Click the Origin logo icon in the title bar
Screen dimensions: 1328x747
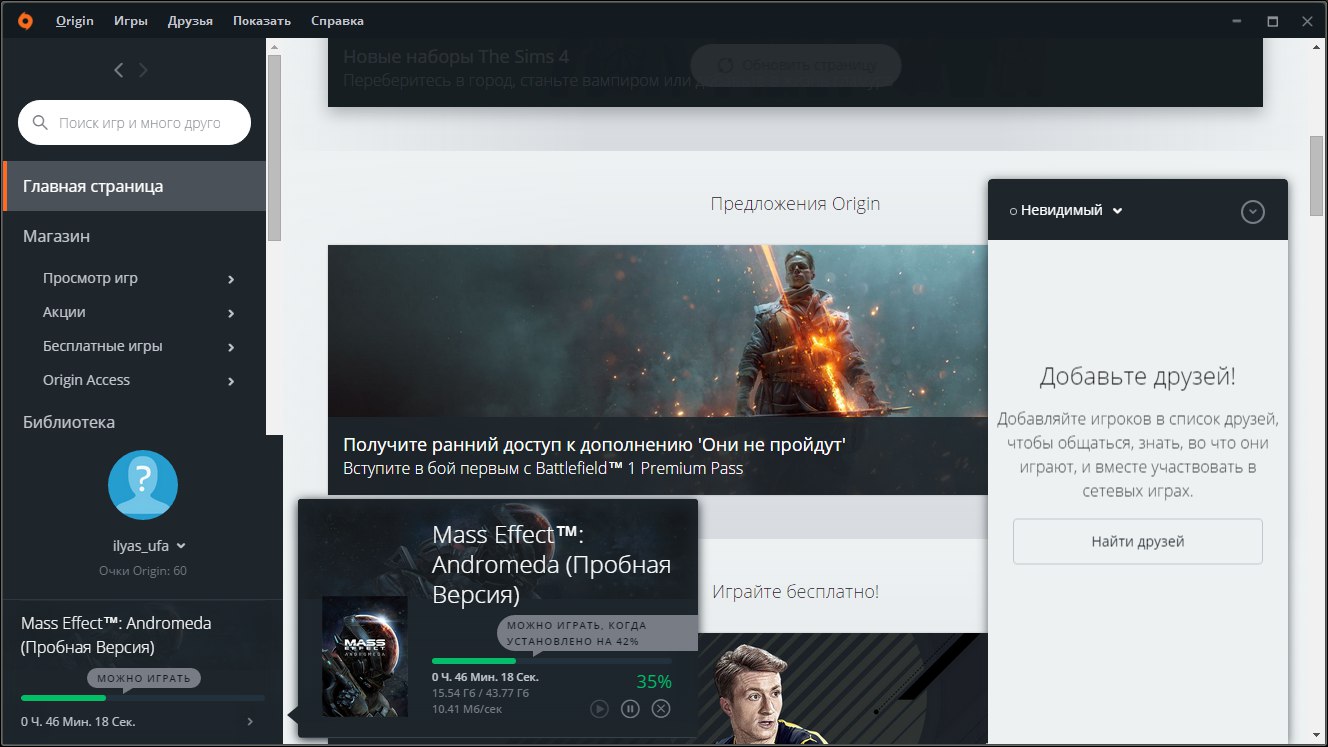[x=25, y=21]
